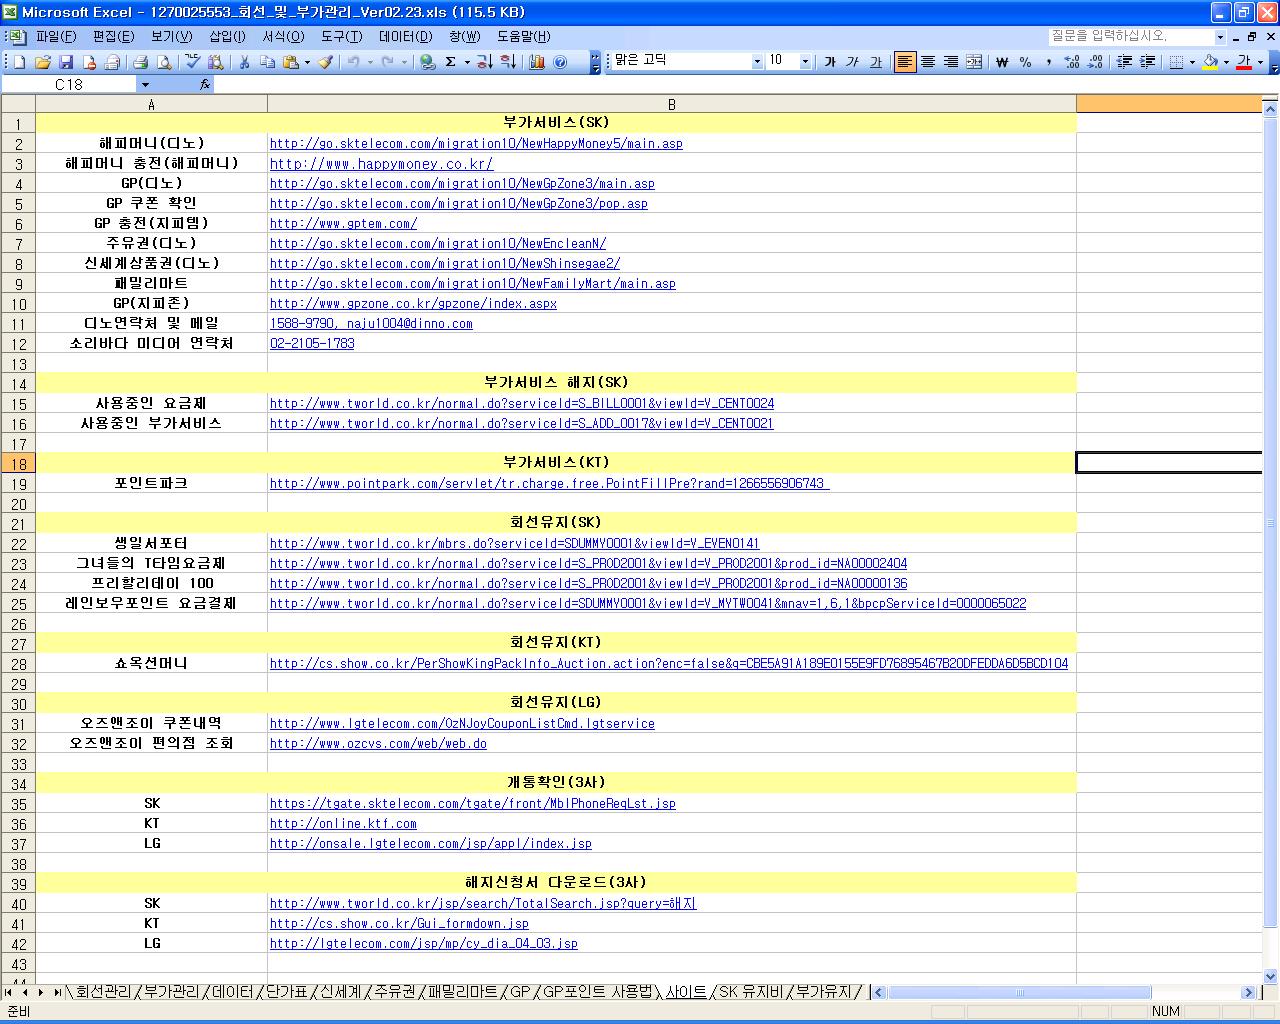The height and width of the screenshot is (1024, 1280).
Task: Open the AutoSum functions dropdown arrow
Action: (x=467, y=62)
